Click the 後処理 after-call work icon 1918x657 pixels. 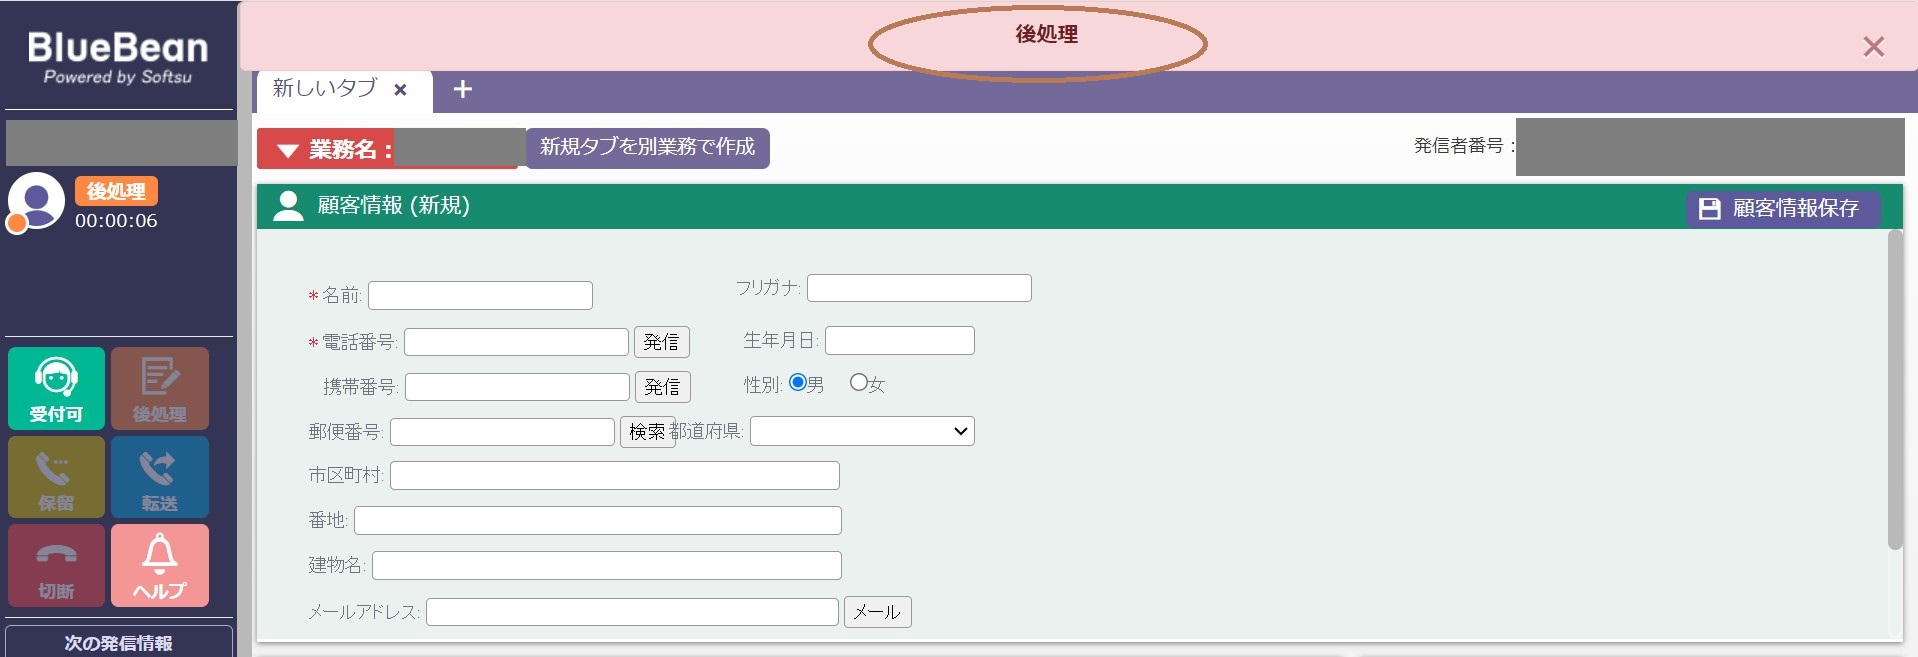[160, 388]
